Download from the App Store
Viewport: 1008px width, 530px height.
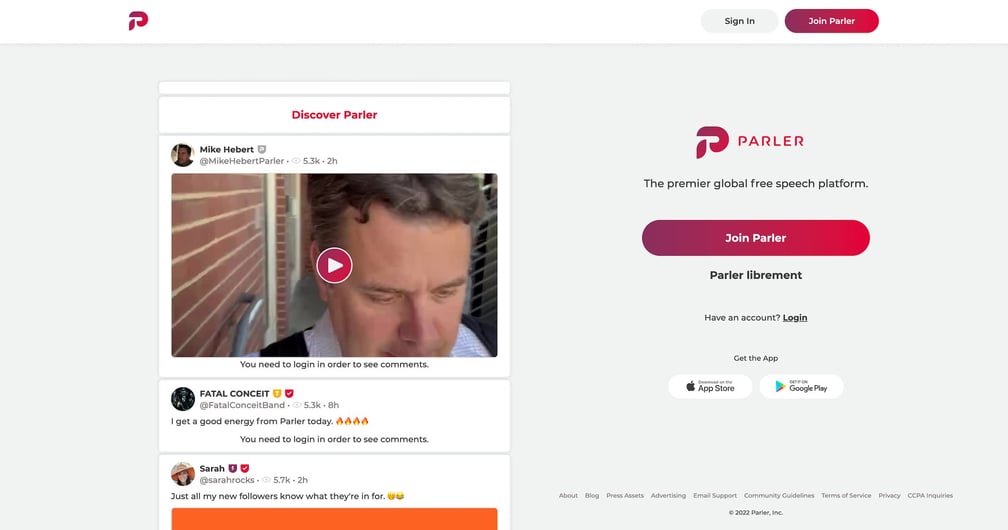pos(710,387)
